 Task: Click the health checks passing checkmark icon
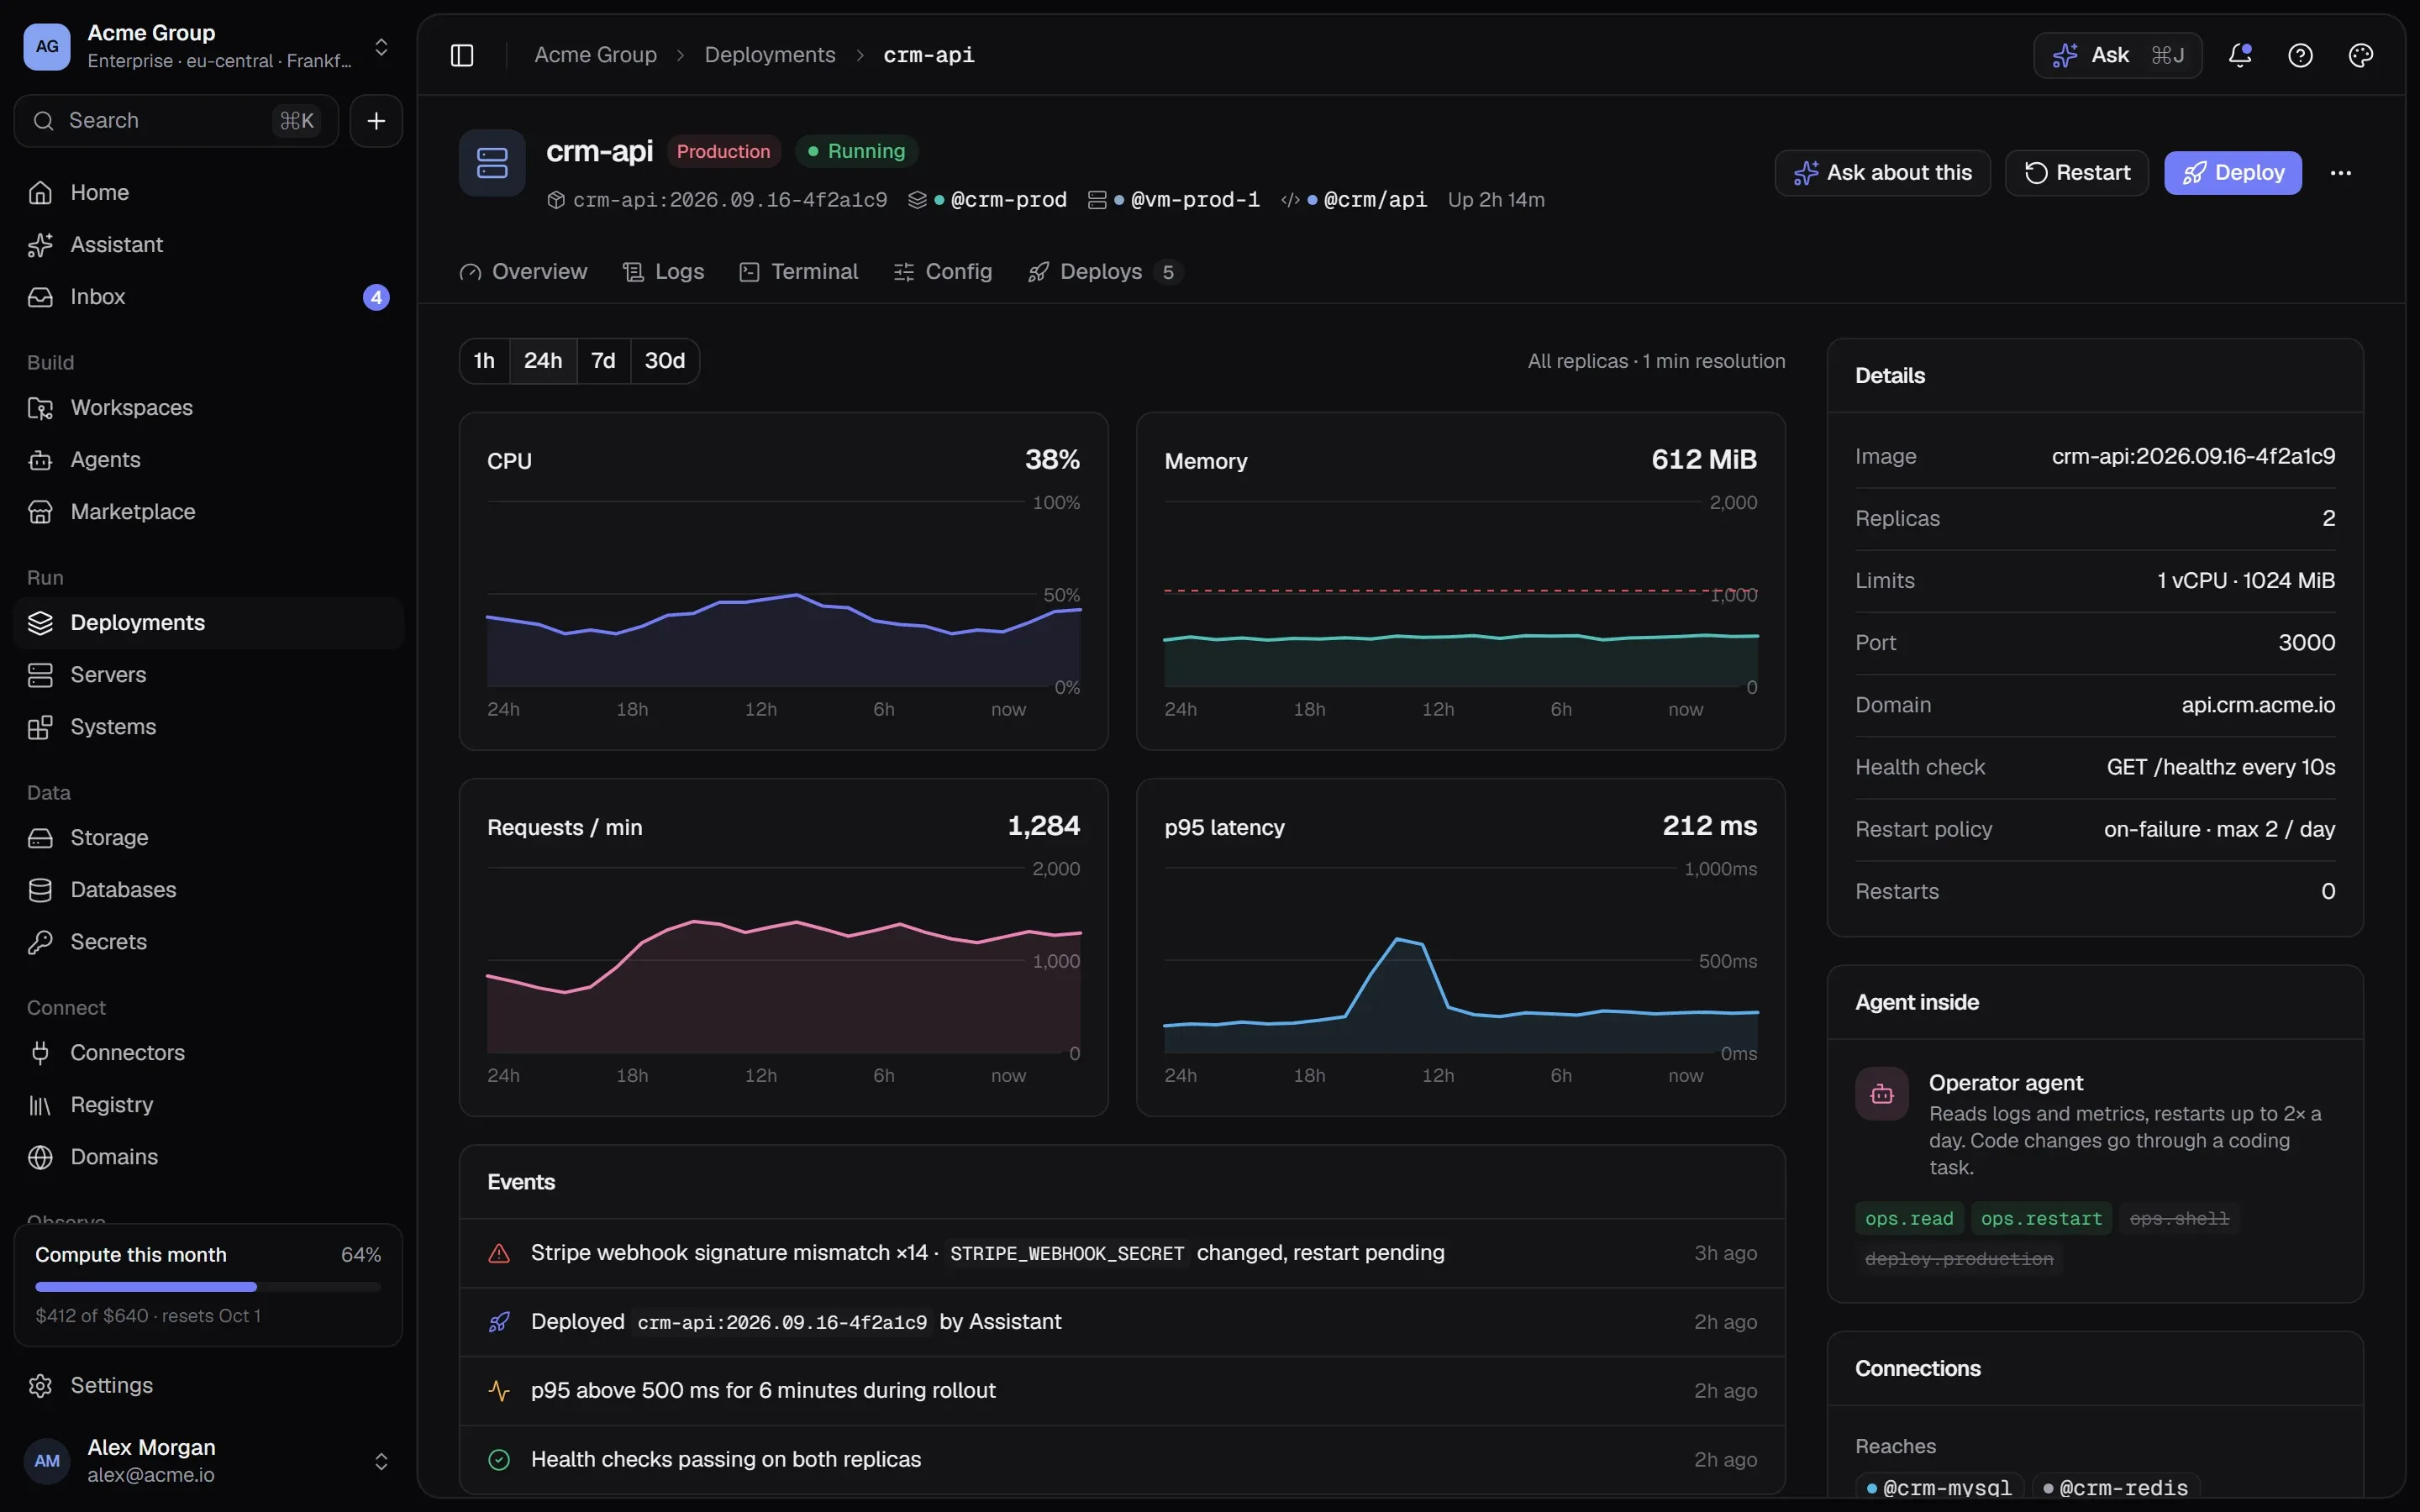tap(499, 1460)
